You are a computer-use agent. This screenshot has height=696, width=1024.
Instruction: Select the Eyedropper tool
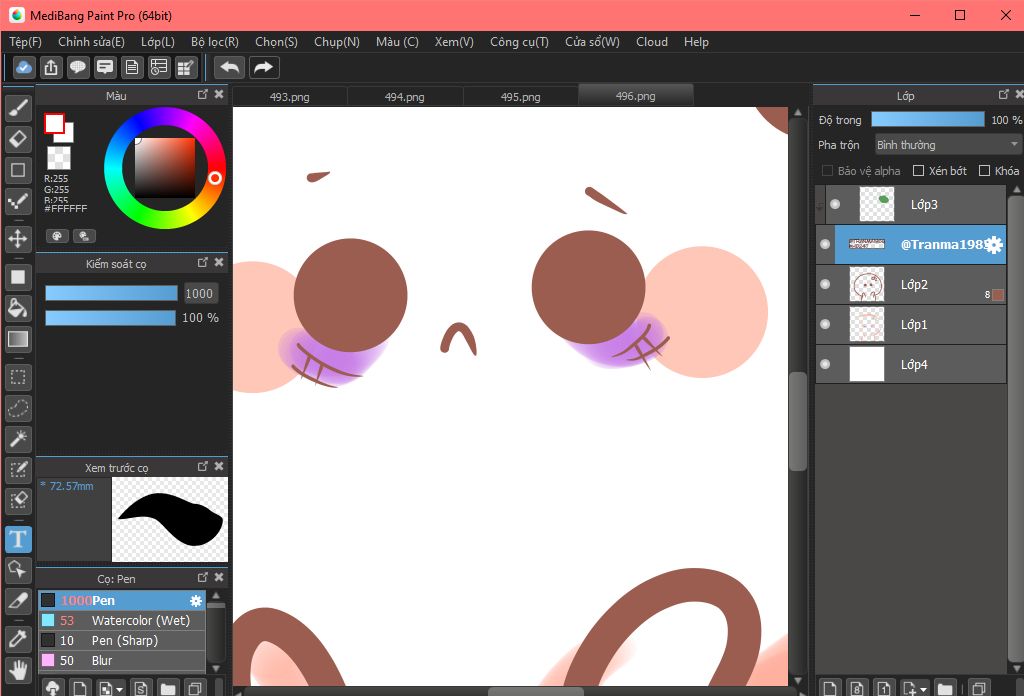(18, 637)
